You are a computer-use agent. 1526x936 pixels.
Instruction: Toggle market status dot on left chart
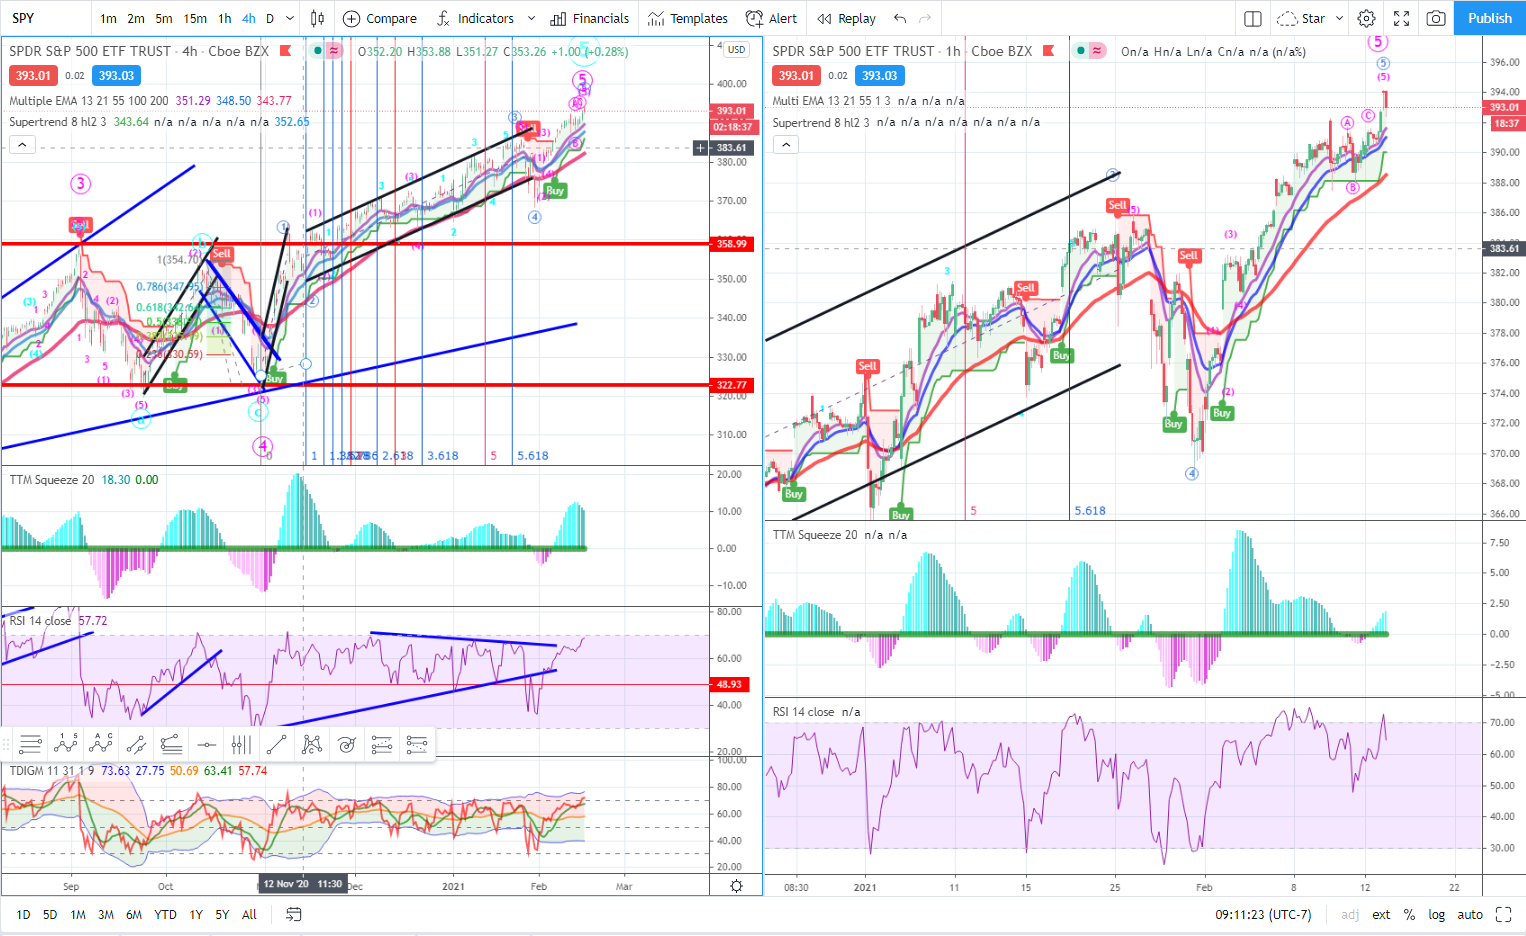(317, 51)
